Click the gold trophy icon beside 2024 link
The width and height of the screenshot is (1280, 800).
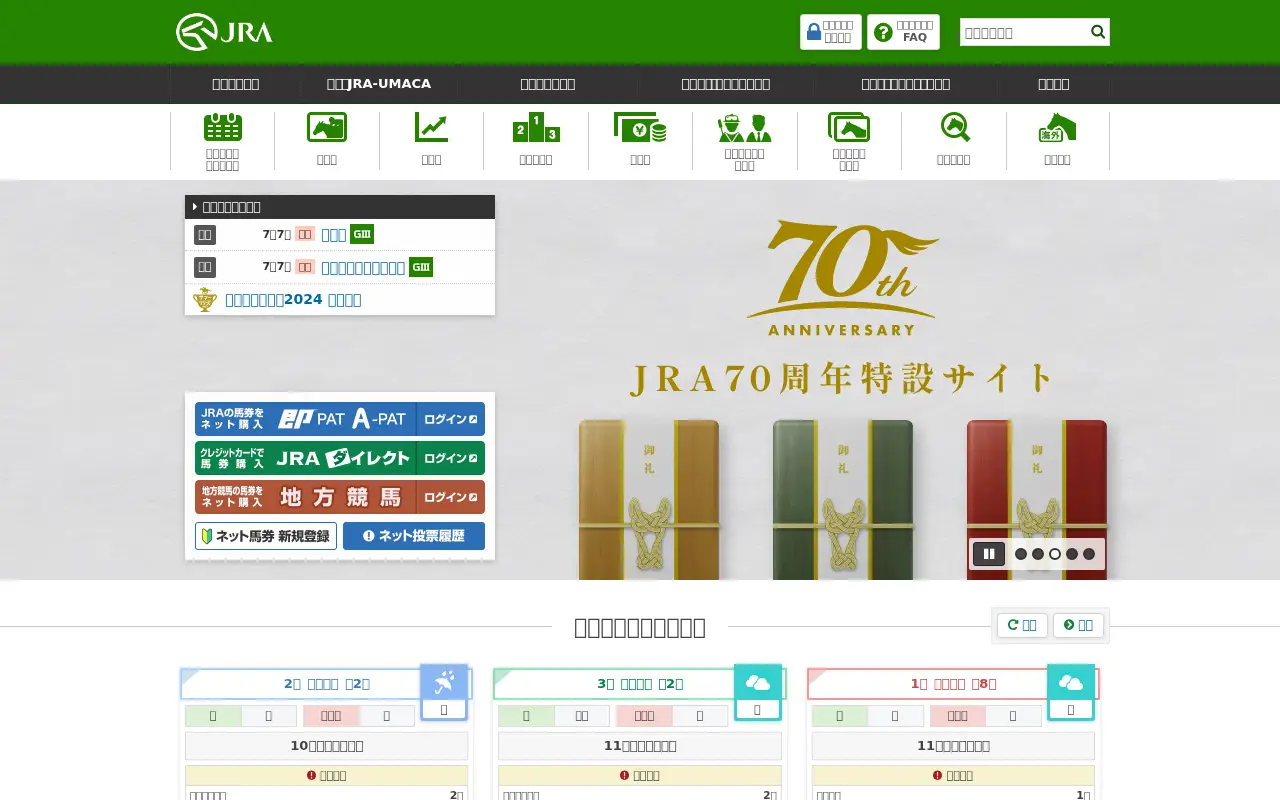click(x=205, y=299)
